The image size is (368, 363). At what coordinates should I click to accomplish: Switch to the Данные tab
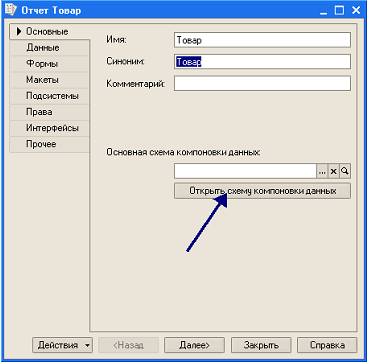coord(50,48)
